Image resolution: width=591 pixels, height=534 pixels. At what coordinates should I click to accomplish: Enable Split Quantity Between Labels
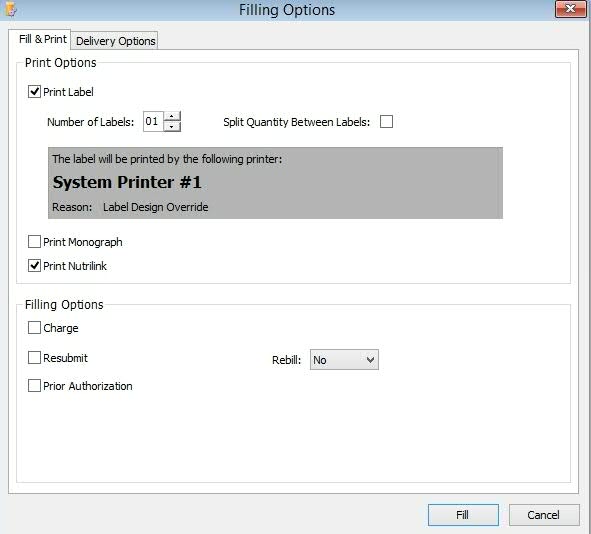[x=386, y=122]
